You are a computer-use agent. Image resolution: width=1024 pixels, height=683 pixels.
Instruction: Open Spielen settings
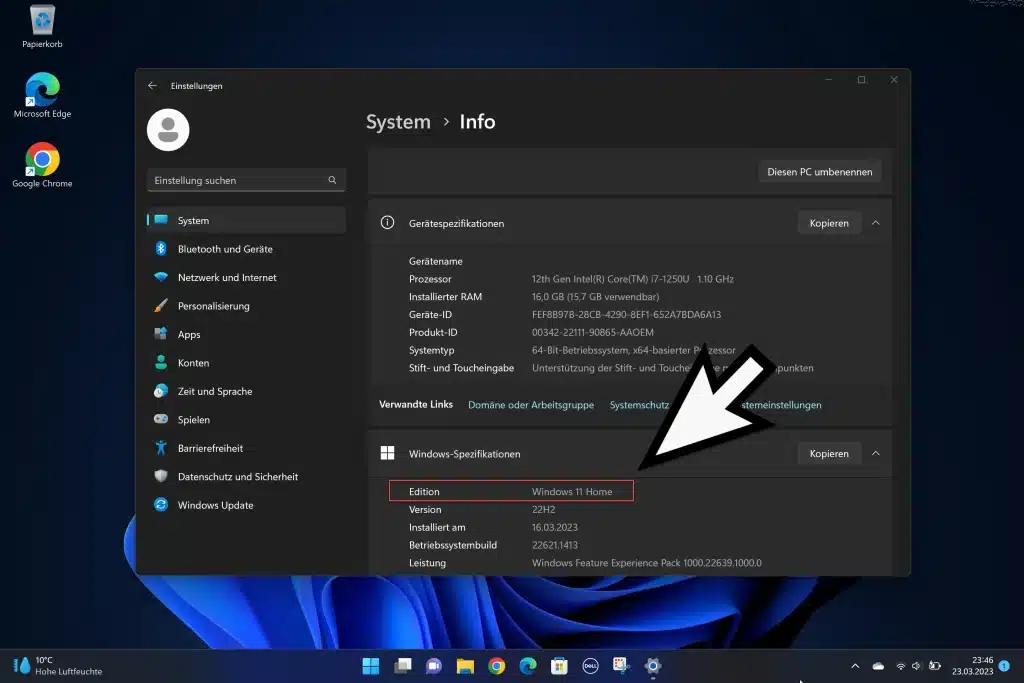[246, 420]
